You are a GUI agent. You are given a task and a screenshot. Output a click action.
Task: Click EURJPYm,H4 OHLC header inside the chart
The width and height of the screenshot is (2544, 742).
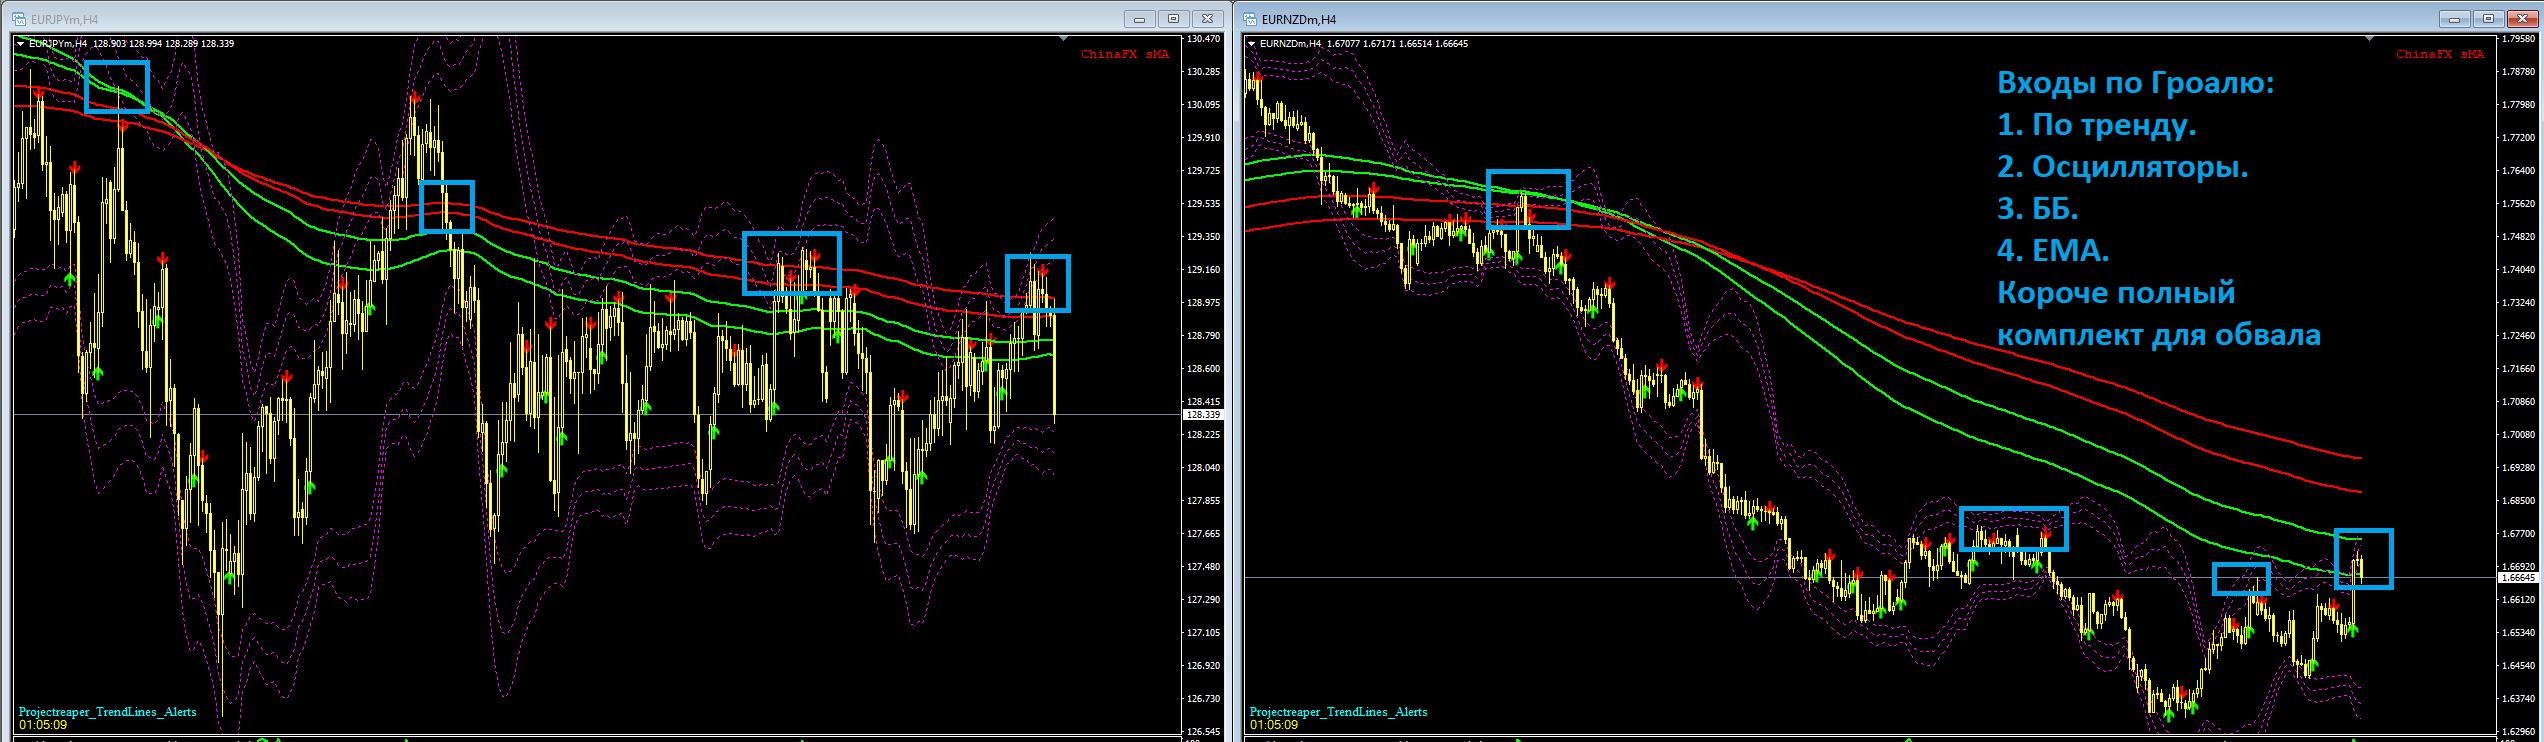point(131,44)
